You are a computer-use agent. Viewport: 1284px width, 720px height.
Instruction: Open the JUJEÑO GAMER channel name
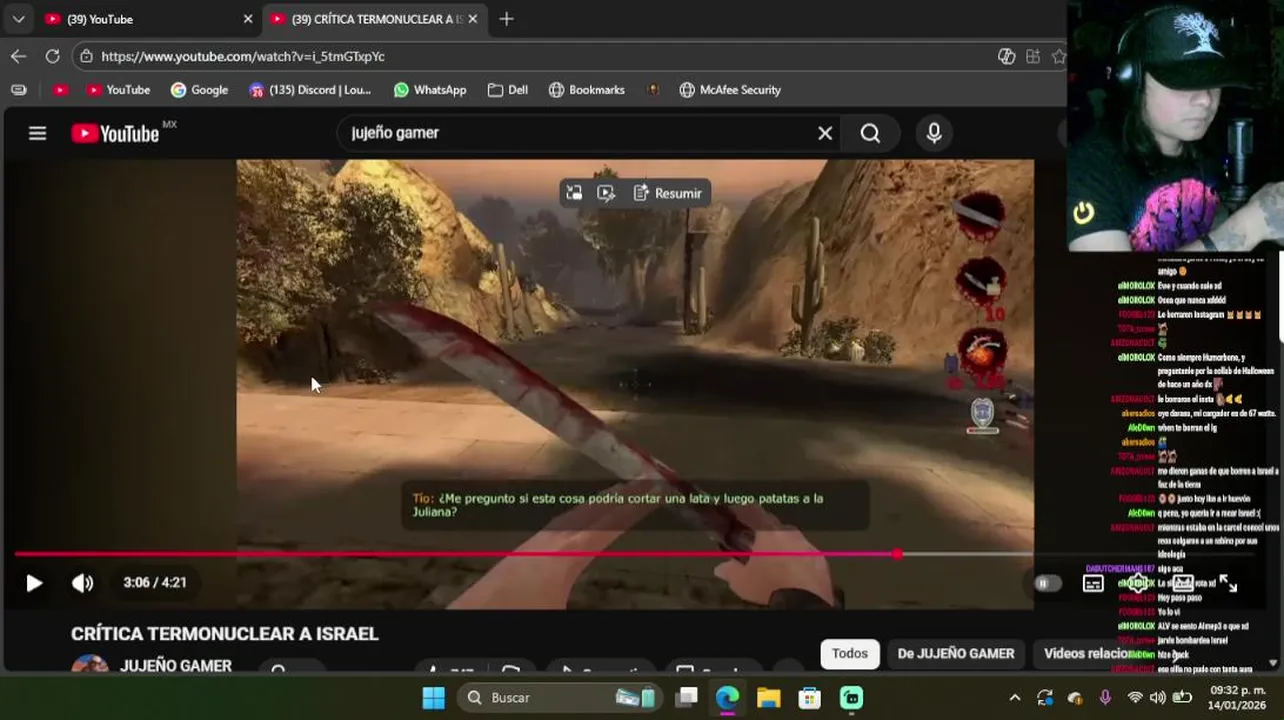pos(176,665)
